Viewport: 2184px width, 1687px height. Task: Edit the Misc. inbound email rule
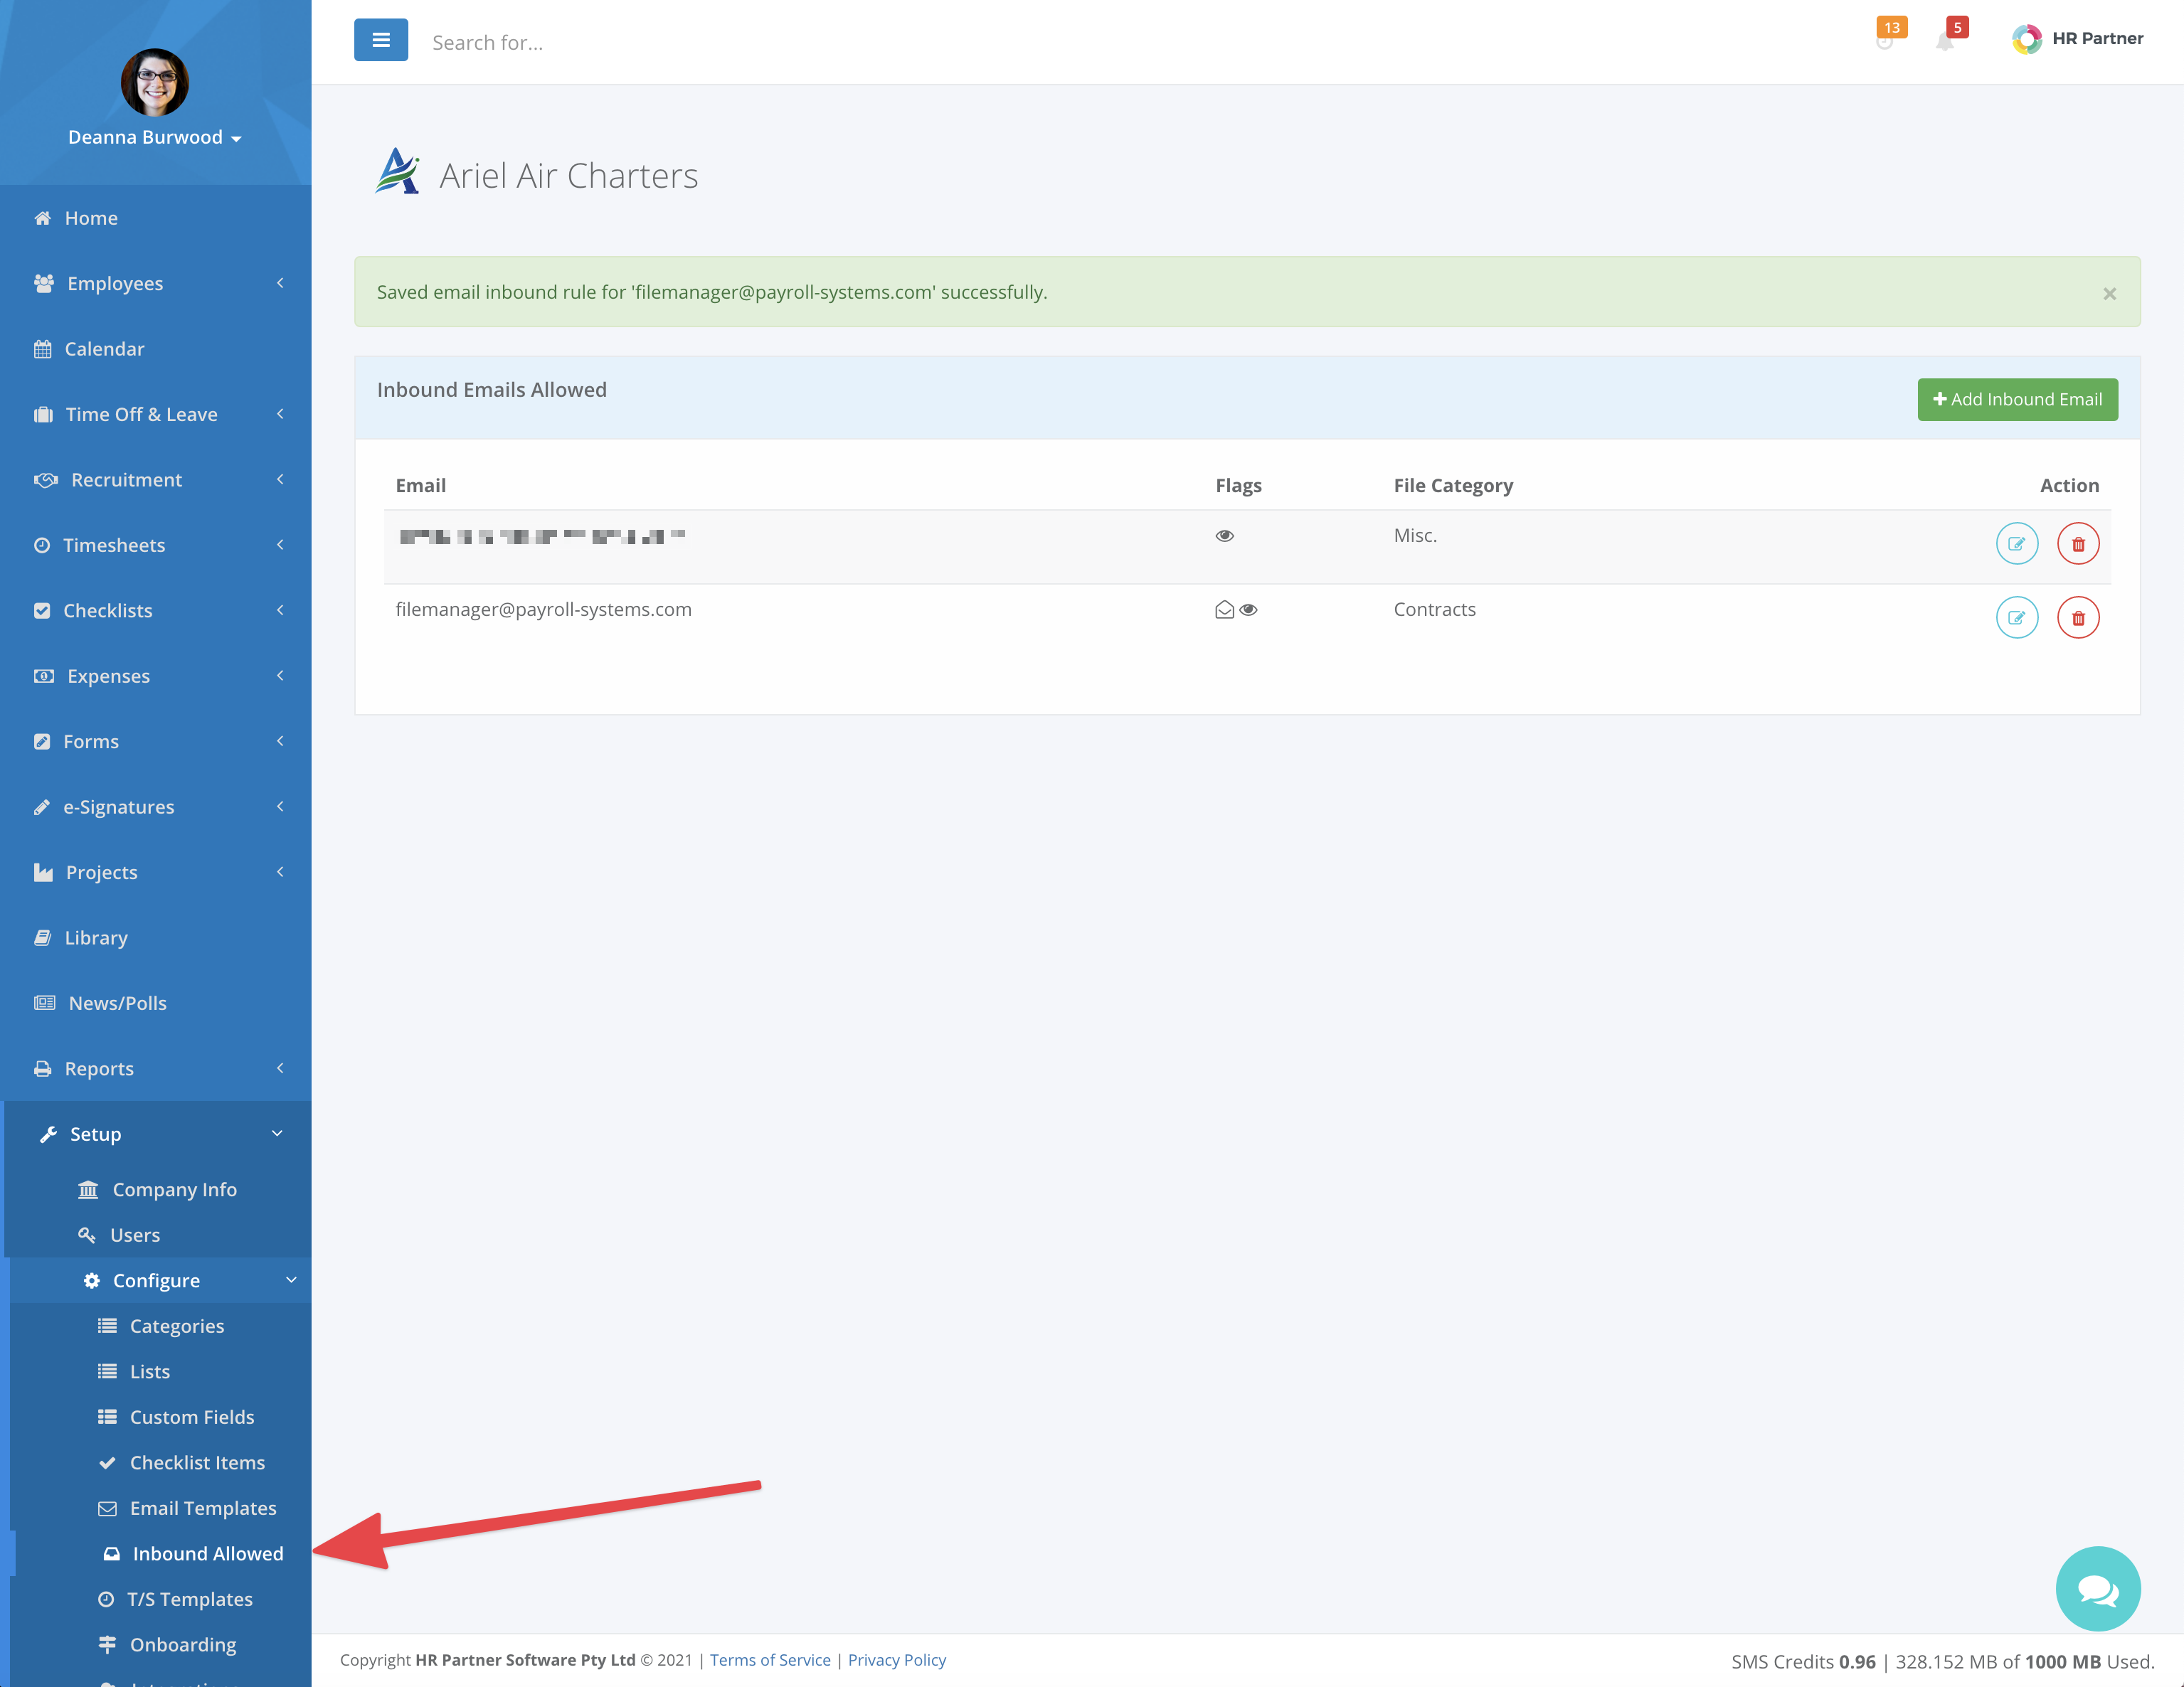(x=2016, y=544)
